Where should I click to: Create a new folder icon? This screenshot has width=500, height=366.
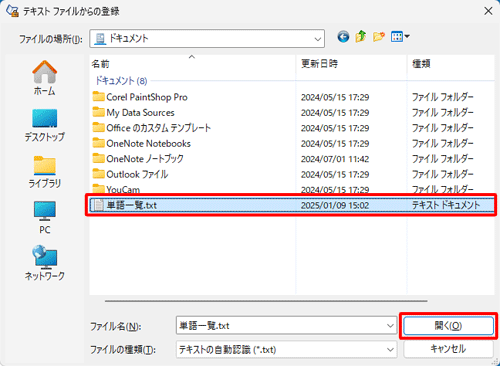pos(379,37)
